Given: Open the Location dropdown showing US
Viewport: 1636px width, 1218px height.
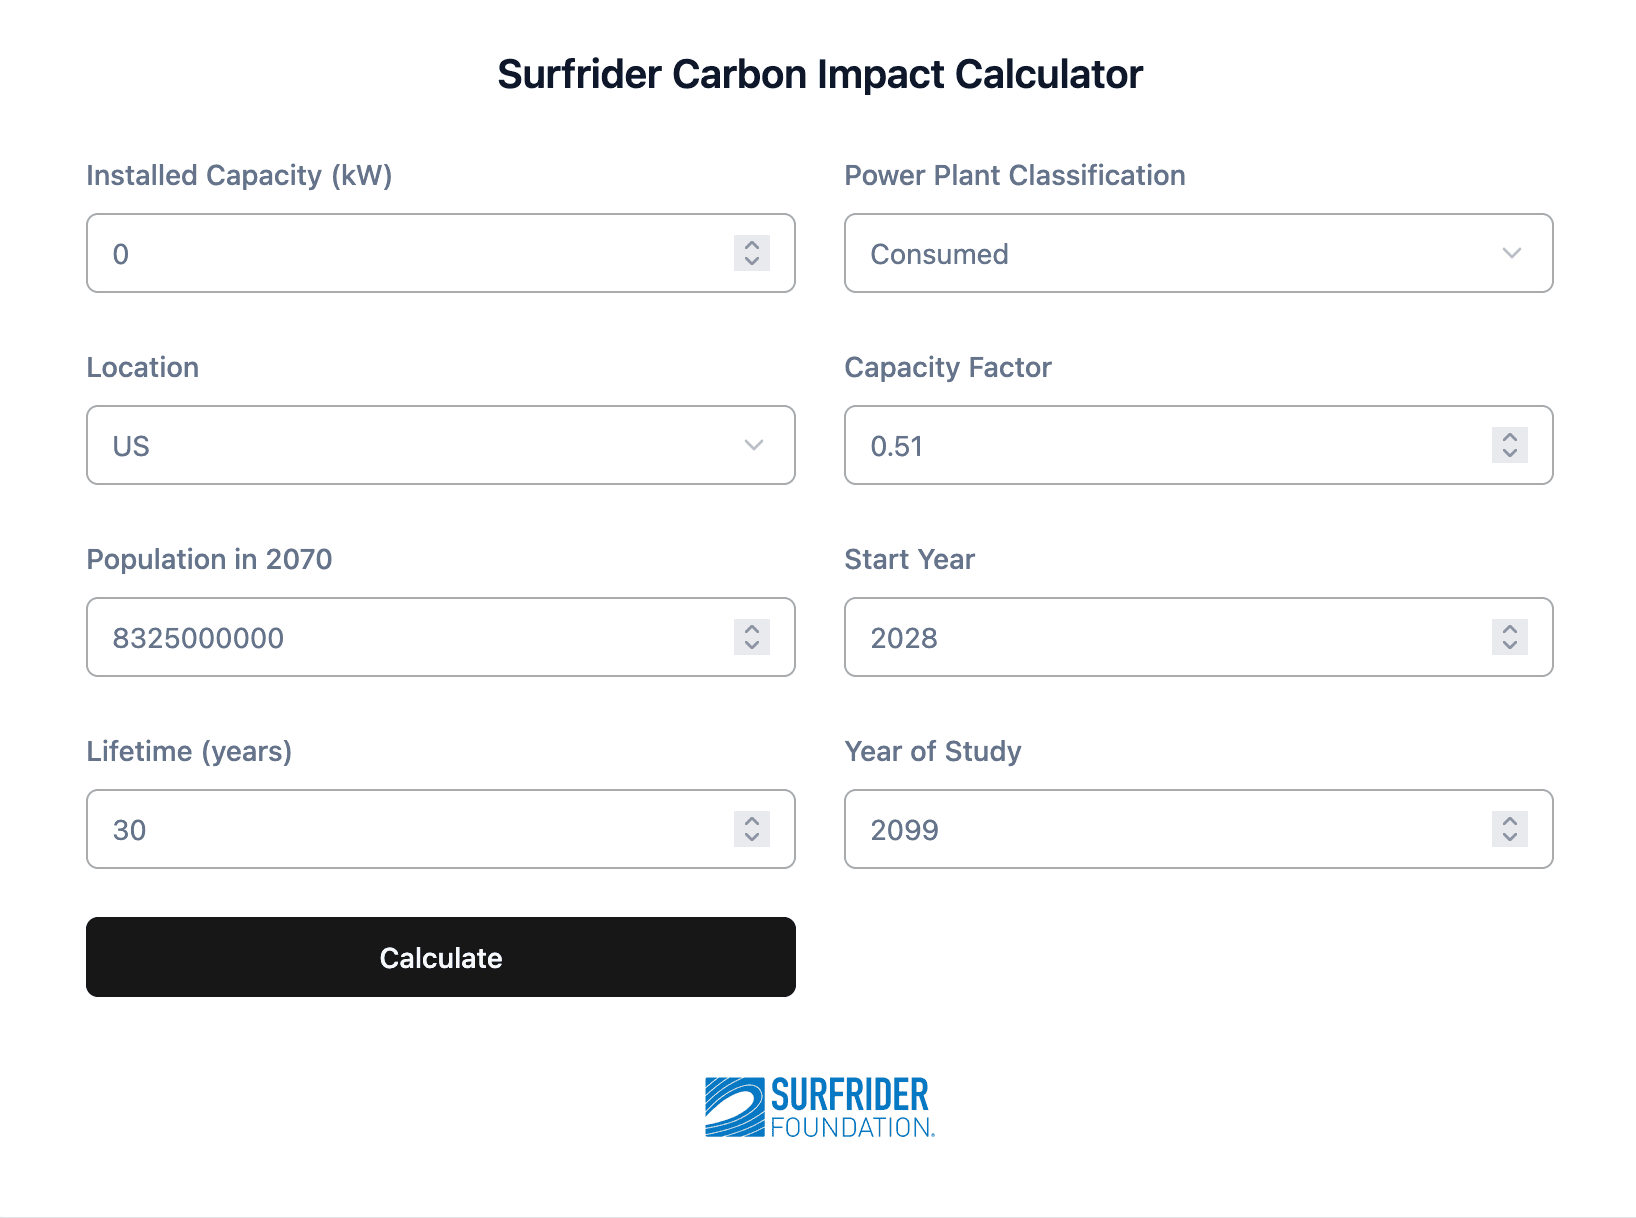Looking at the screenshot, I should pyautogui.click(x=440, y=445).
